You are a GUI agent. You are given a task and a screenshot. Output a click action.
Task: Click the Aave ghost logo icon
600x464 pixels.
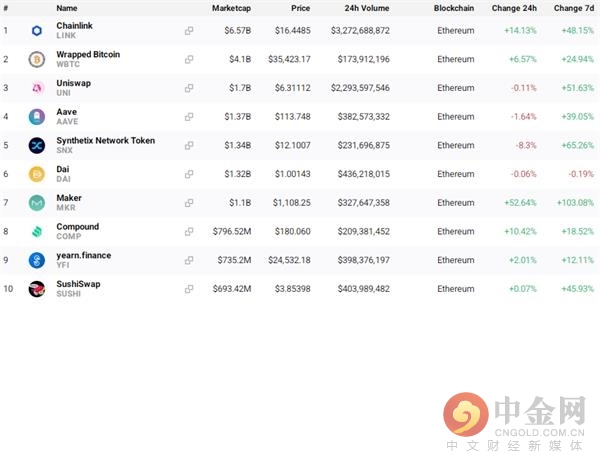point(37,117)
